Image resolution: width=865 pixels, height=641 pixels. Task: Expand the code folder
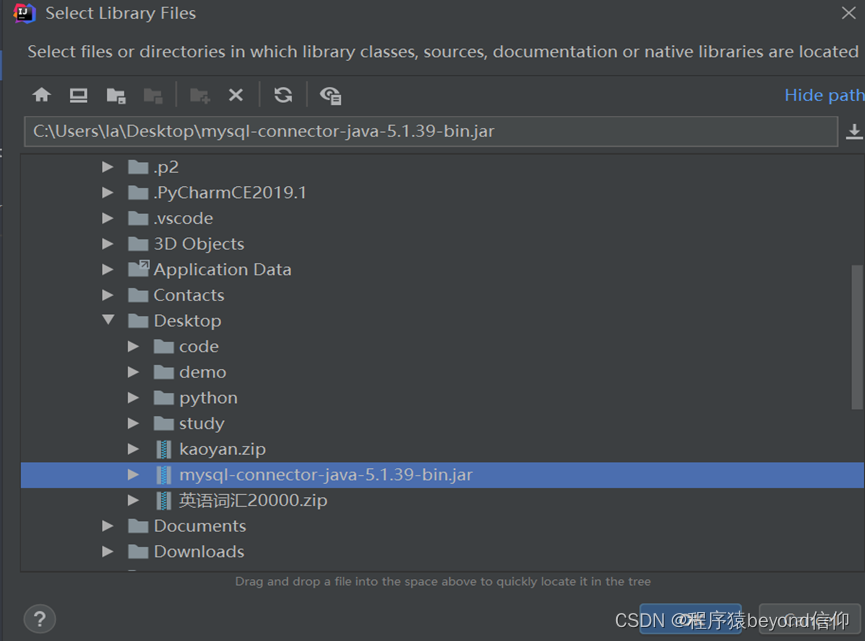click(133, 346)
